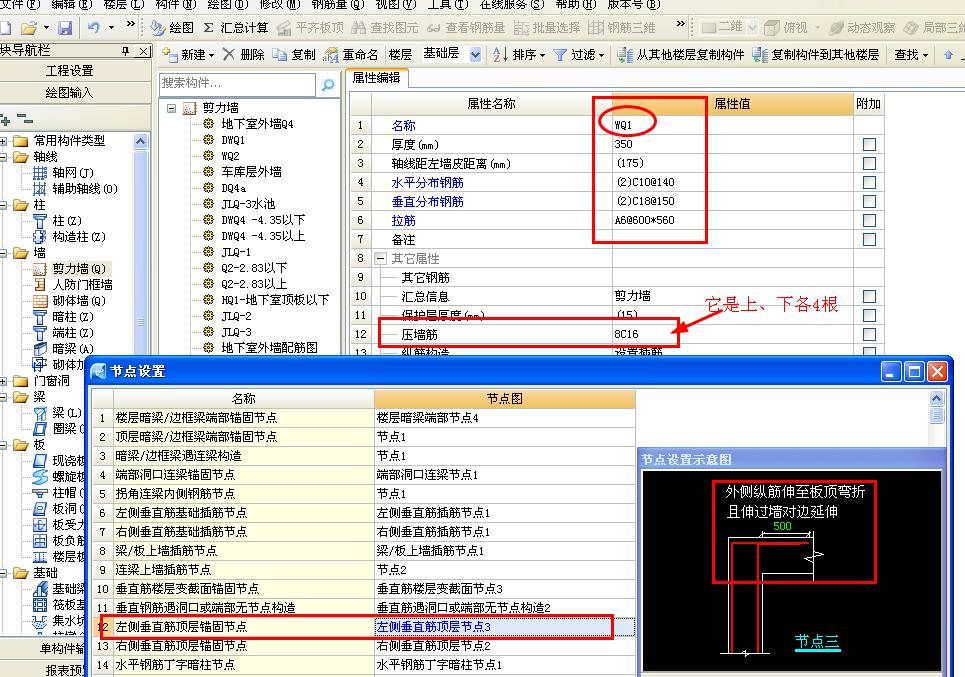Tick the 水平分布钢筋 附加 checkbox
Screen dimensions: 965x677
coord(869,182)
